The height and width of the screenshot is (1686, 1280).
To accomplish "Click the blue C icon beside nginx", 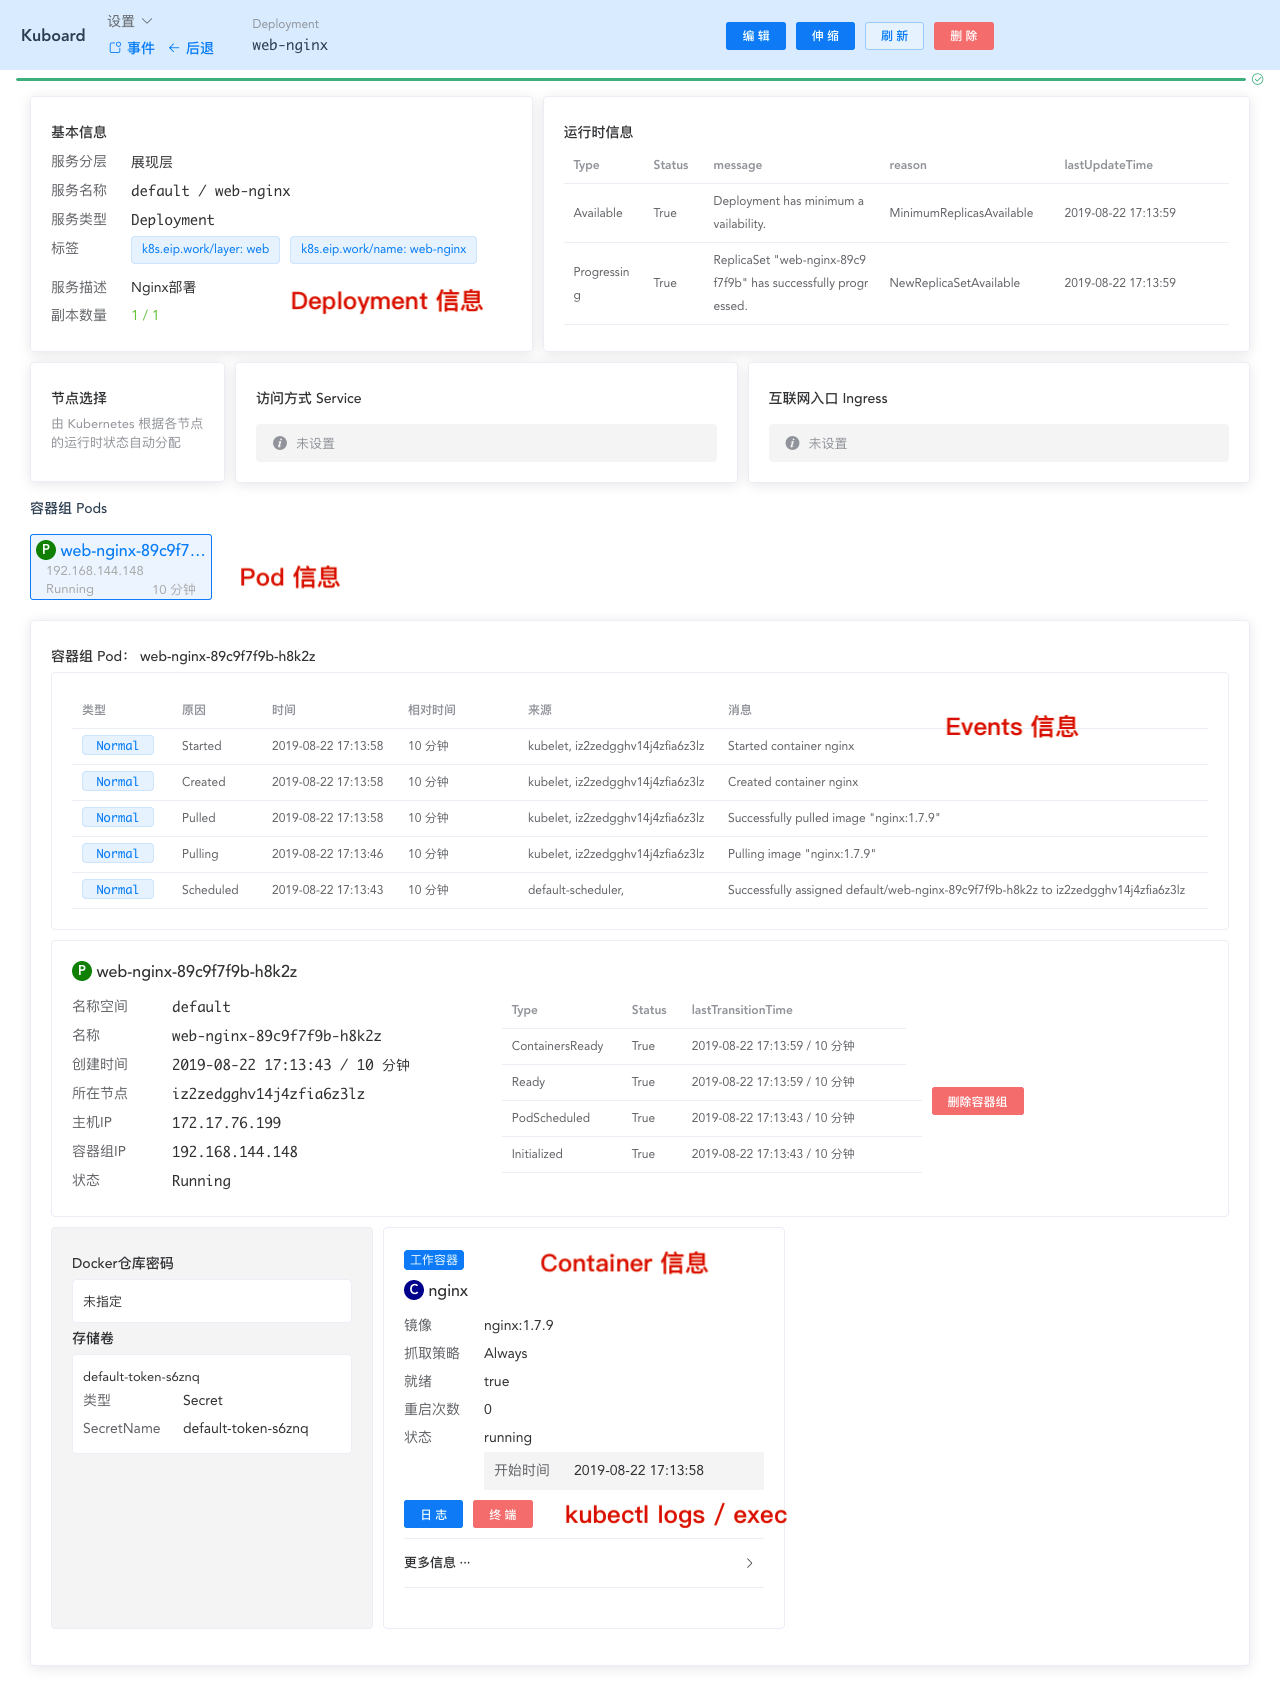I will [414, 1290].
